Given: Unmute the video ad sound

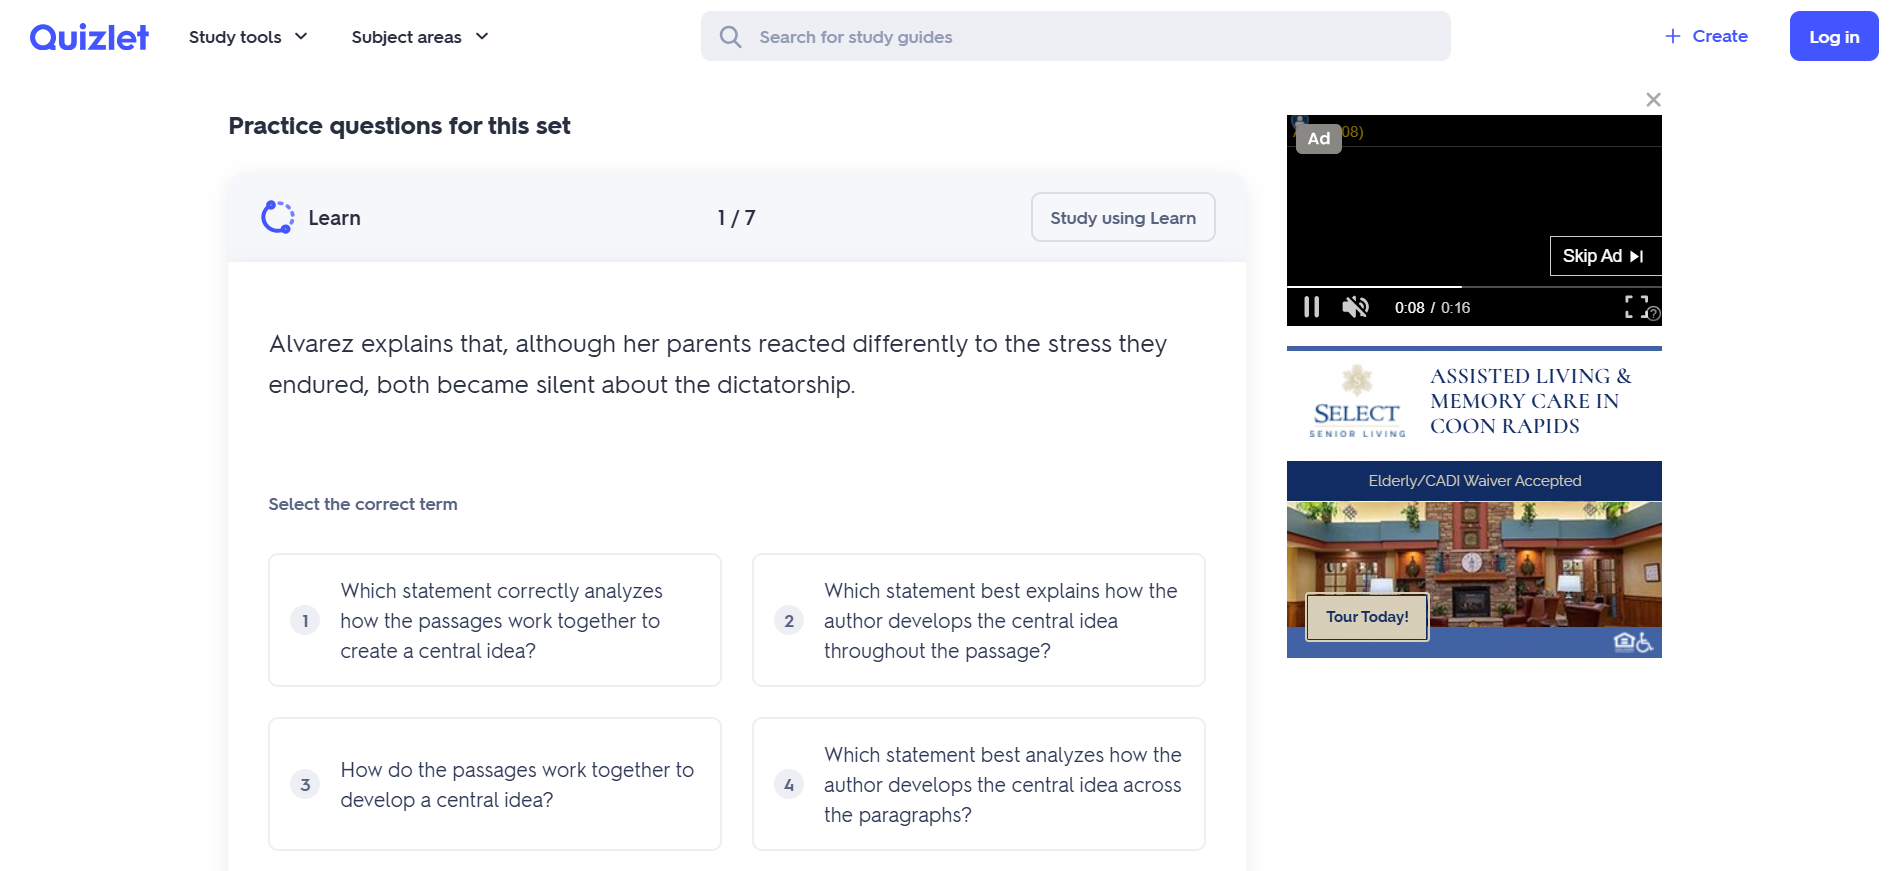Looking at the screenshot, I should tap(1355, 307).
